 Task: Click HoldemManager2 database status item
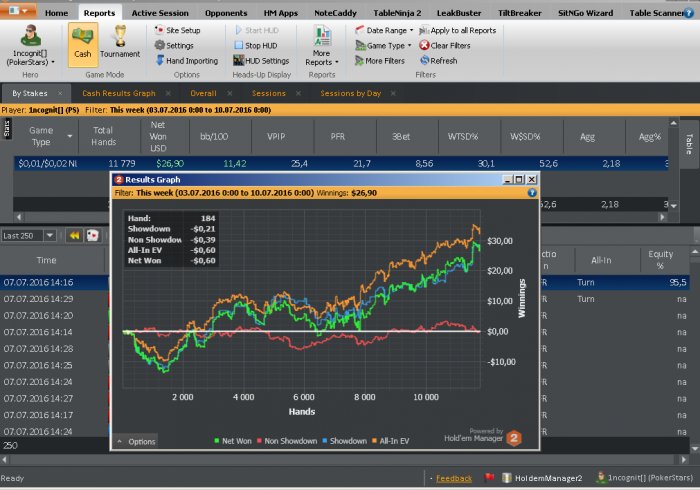(x=542, y=478)
